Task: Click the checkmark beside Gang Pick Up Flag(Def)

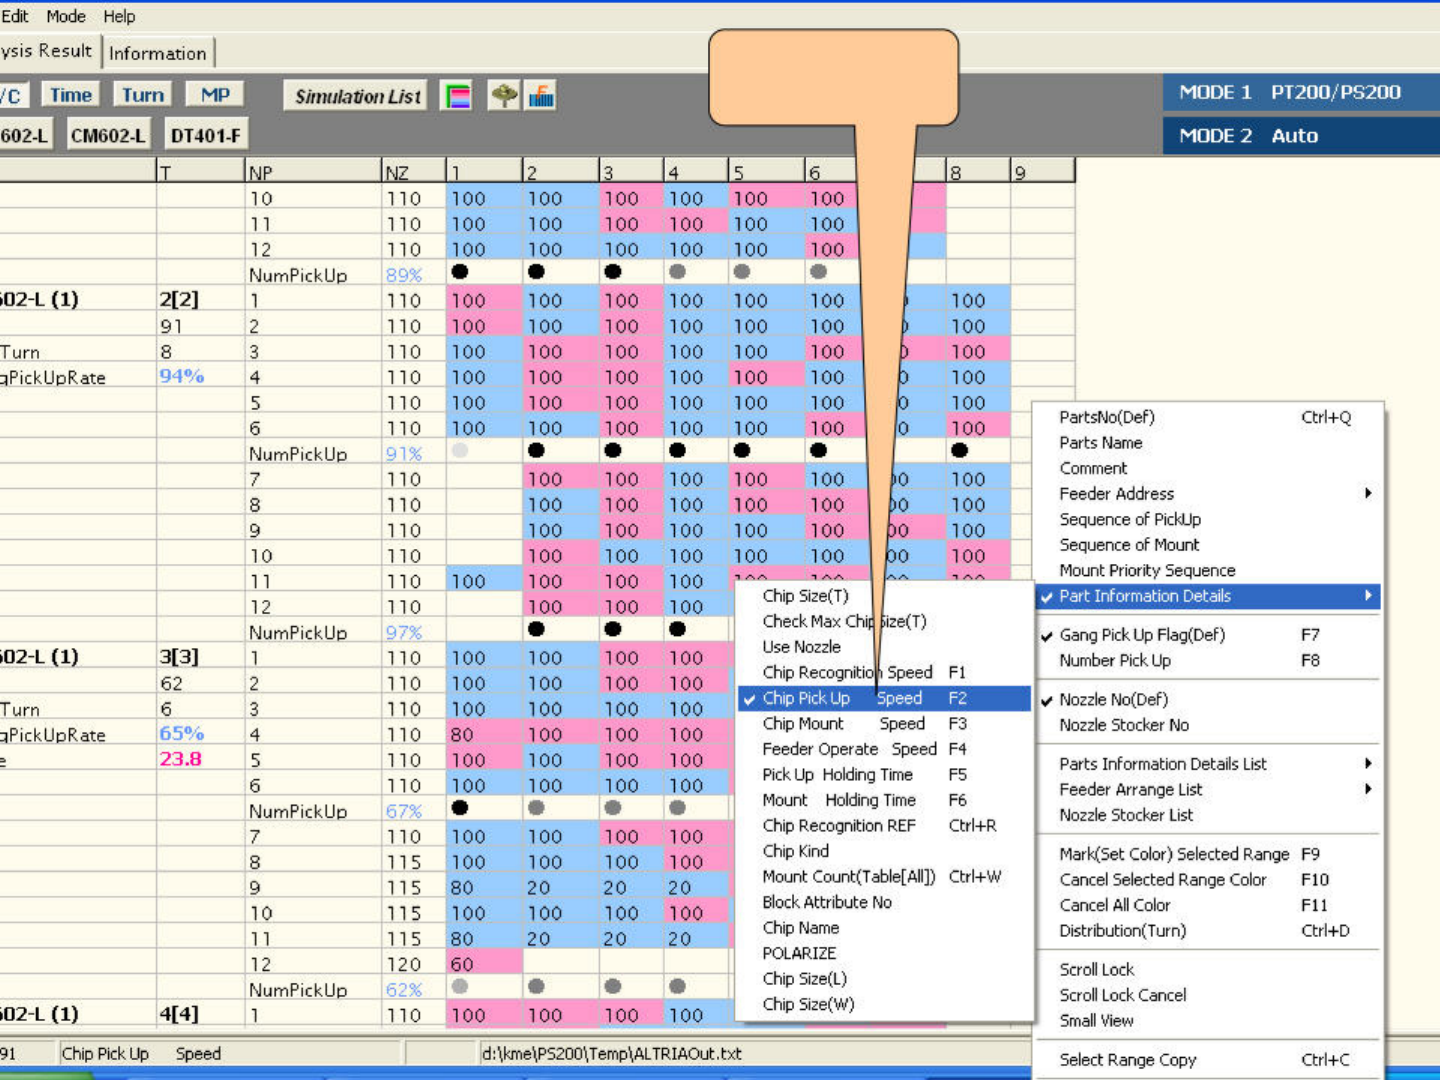Action: [1046, 636]
